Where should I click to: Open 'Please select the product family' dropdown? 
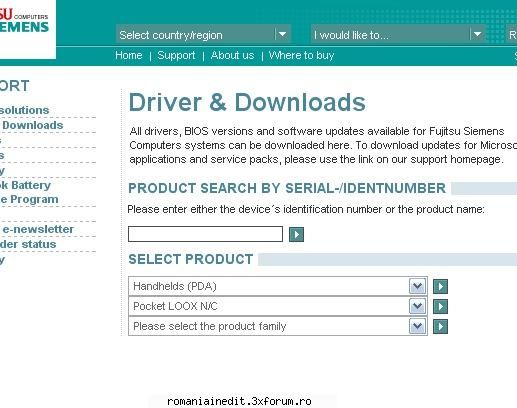pos(278,326)
